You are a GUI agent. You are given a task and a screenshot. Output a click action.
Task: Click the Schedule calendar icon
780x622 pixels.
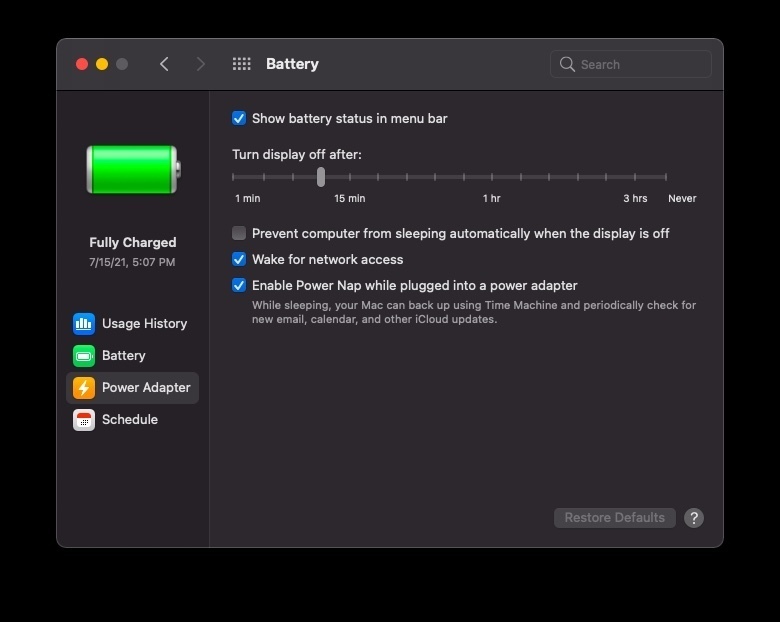(84, 420)
